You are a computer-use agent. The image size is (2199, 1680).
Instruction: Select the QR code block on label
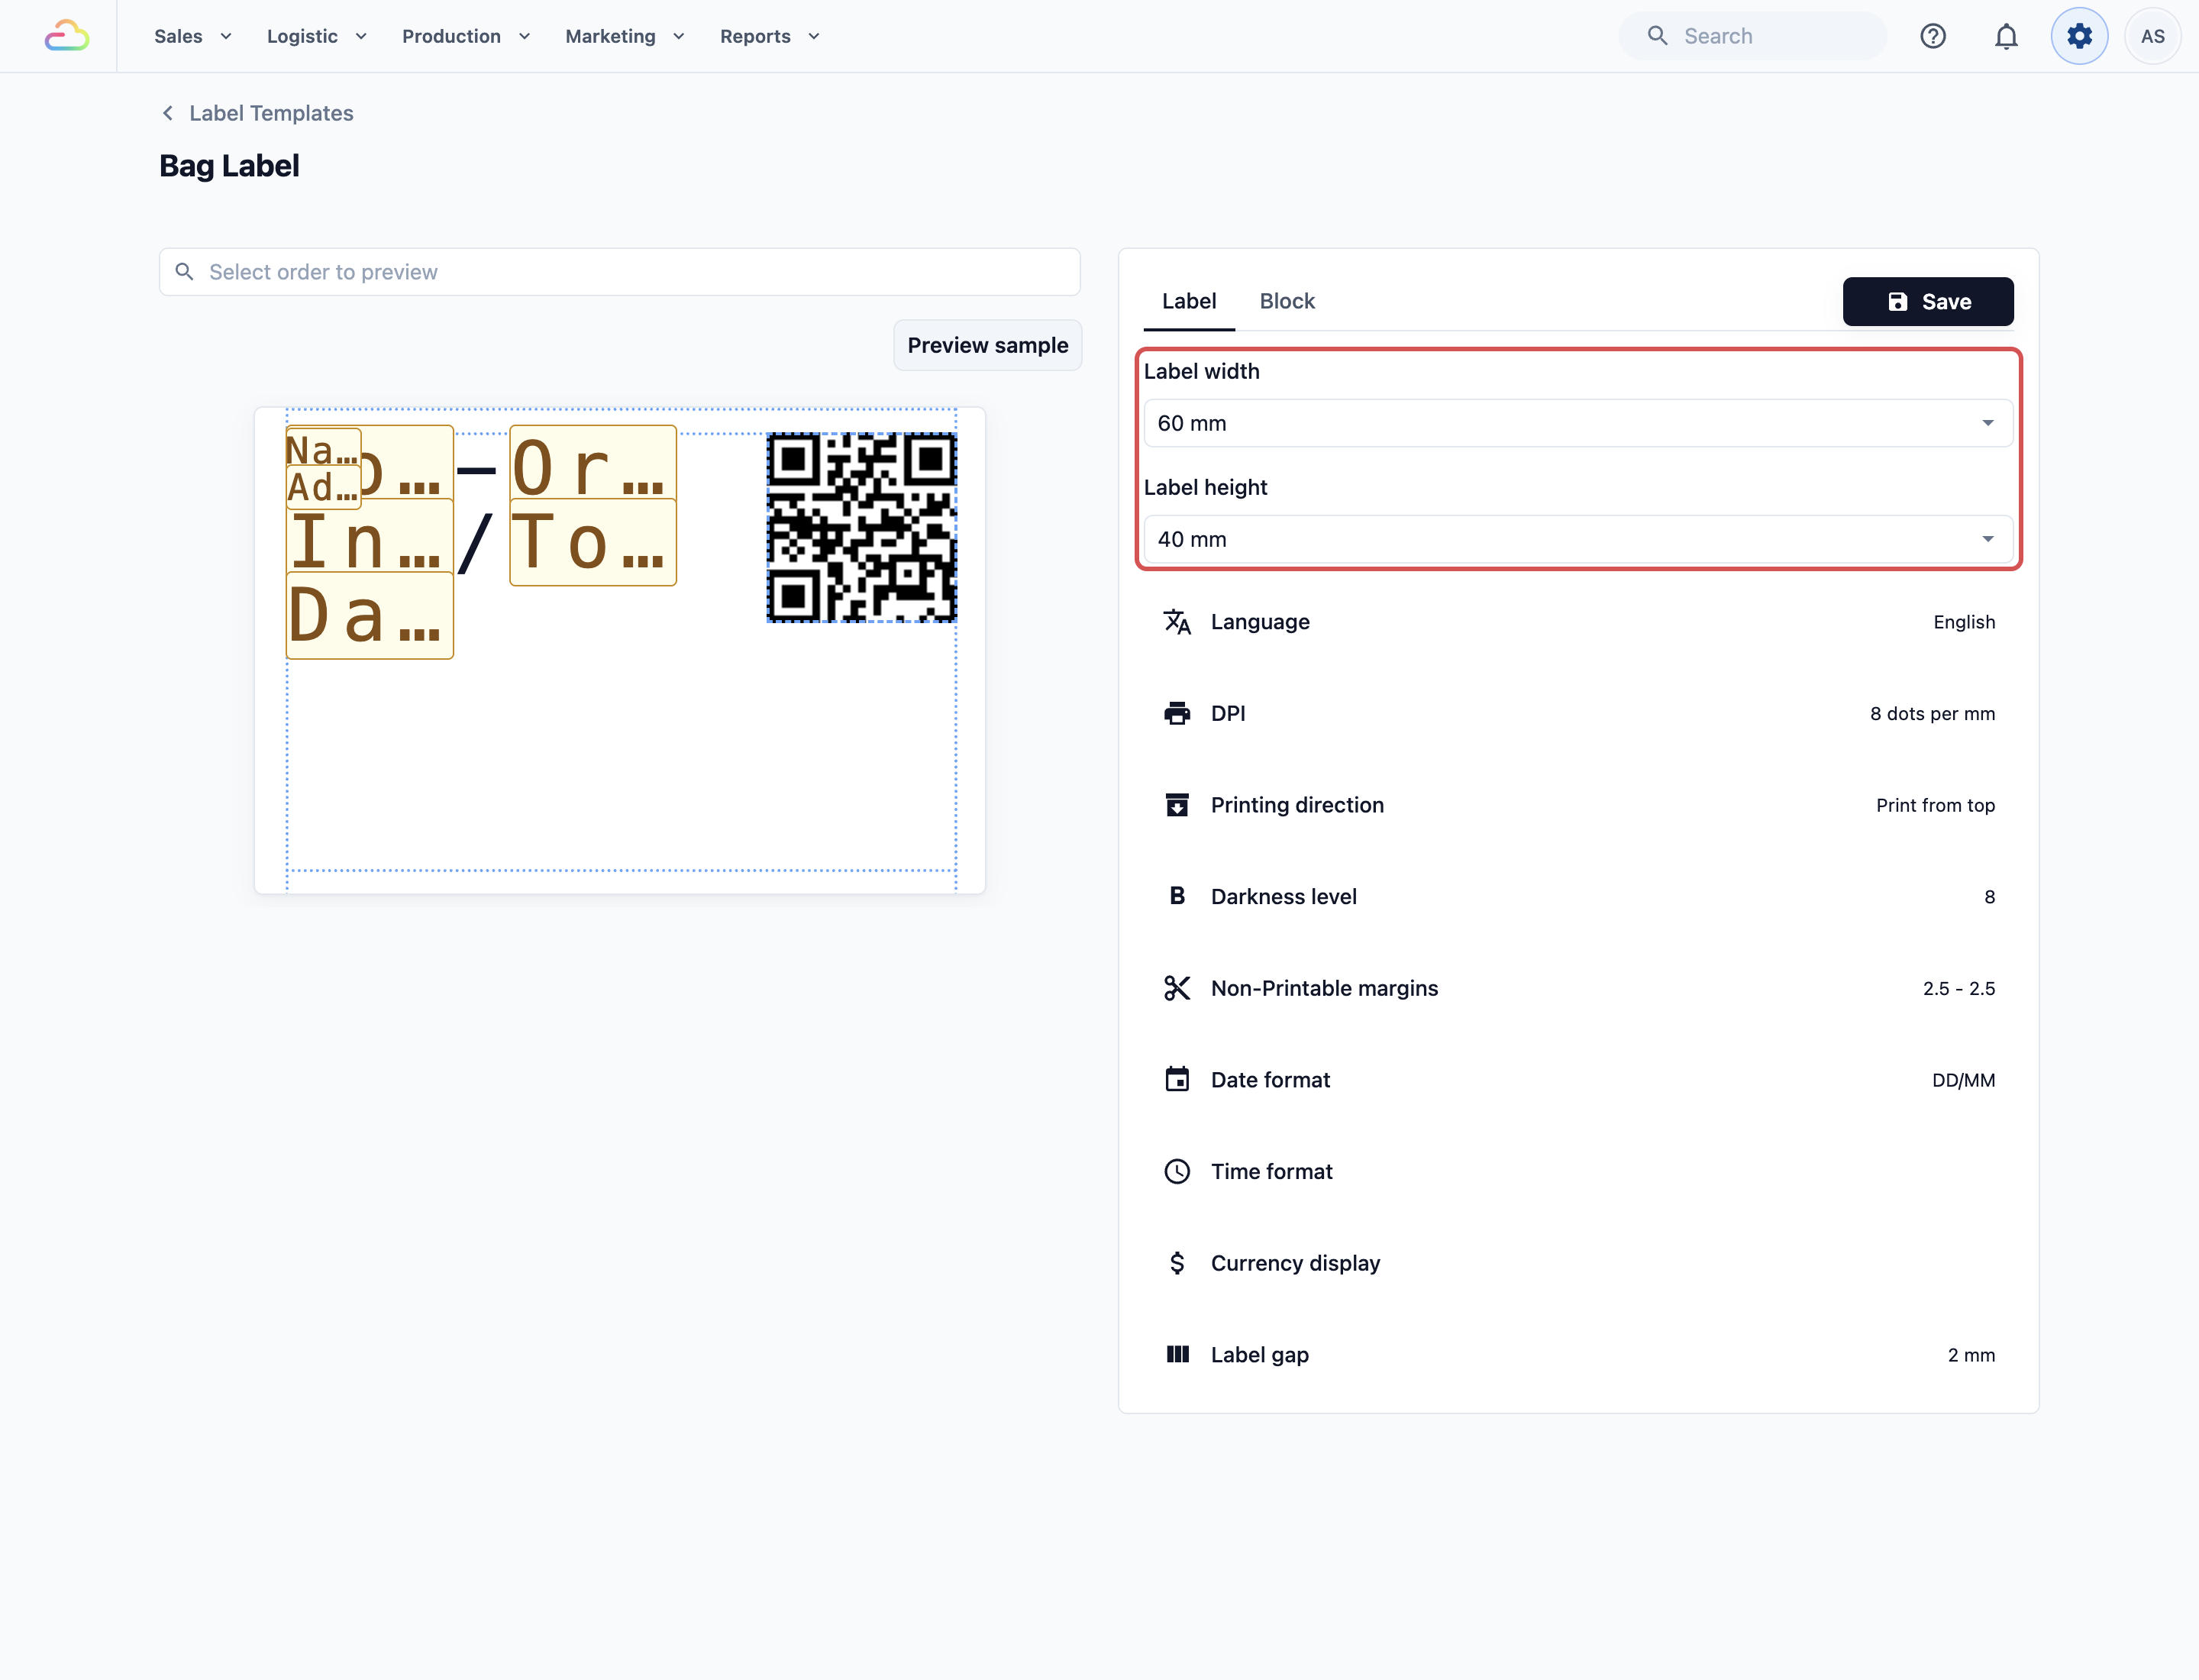(861, 527)
